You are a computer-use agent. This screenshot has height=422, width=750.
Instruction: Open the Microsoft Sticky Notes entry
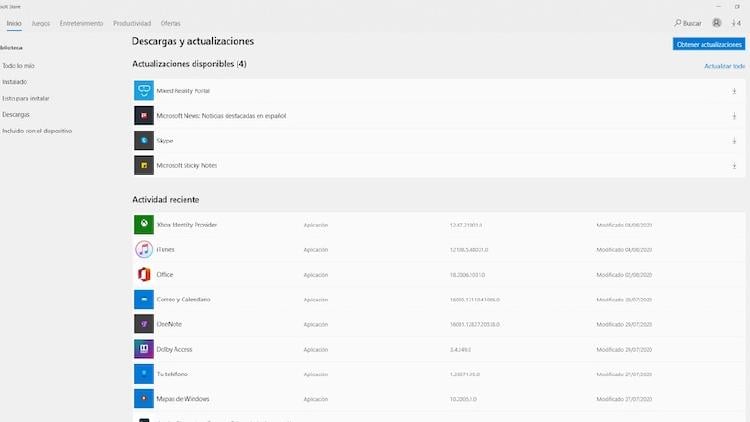click(439, 165)
